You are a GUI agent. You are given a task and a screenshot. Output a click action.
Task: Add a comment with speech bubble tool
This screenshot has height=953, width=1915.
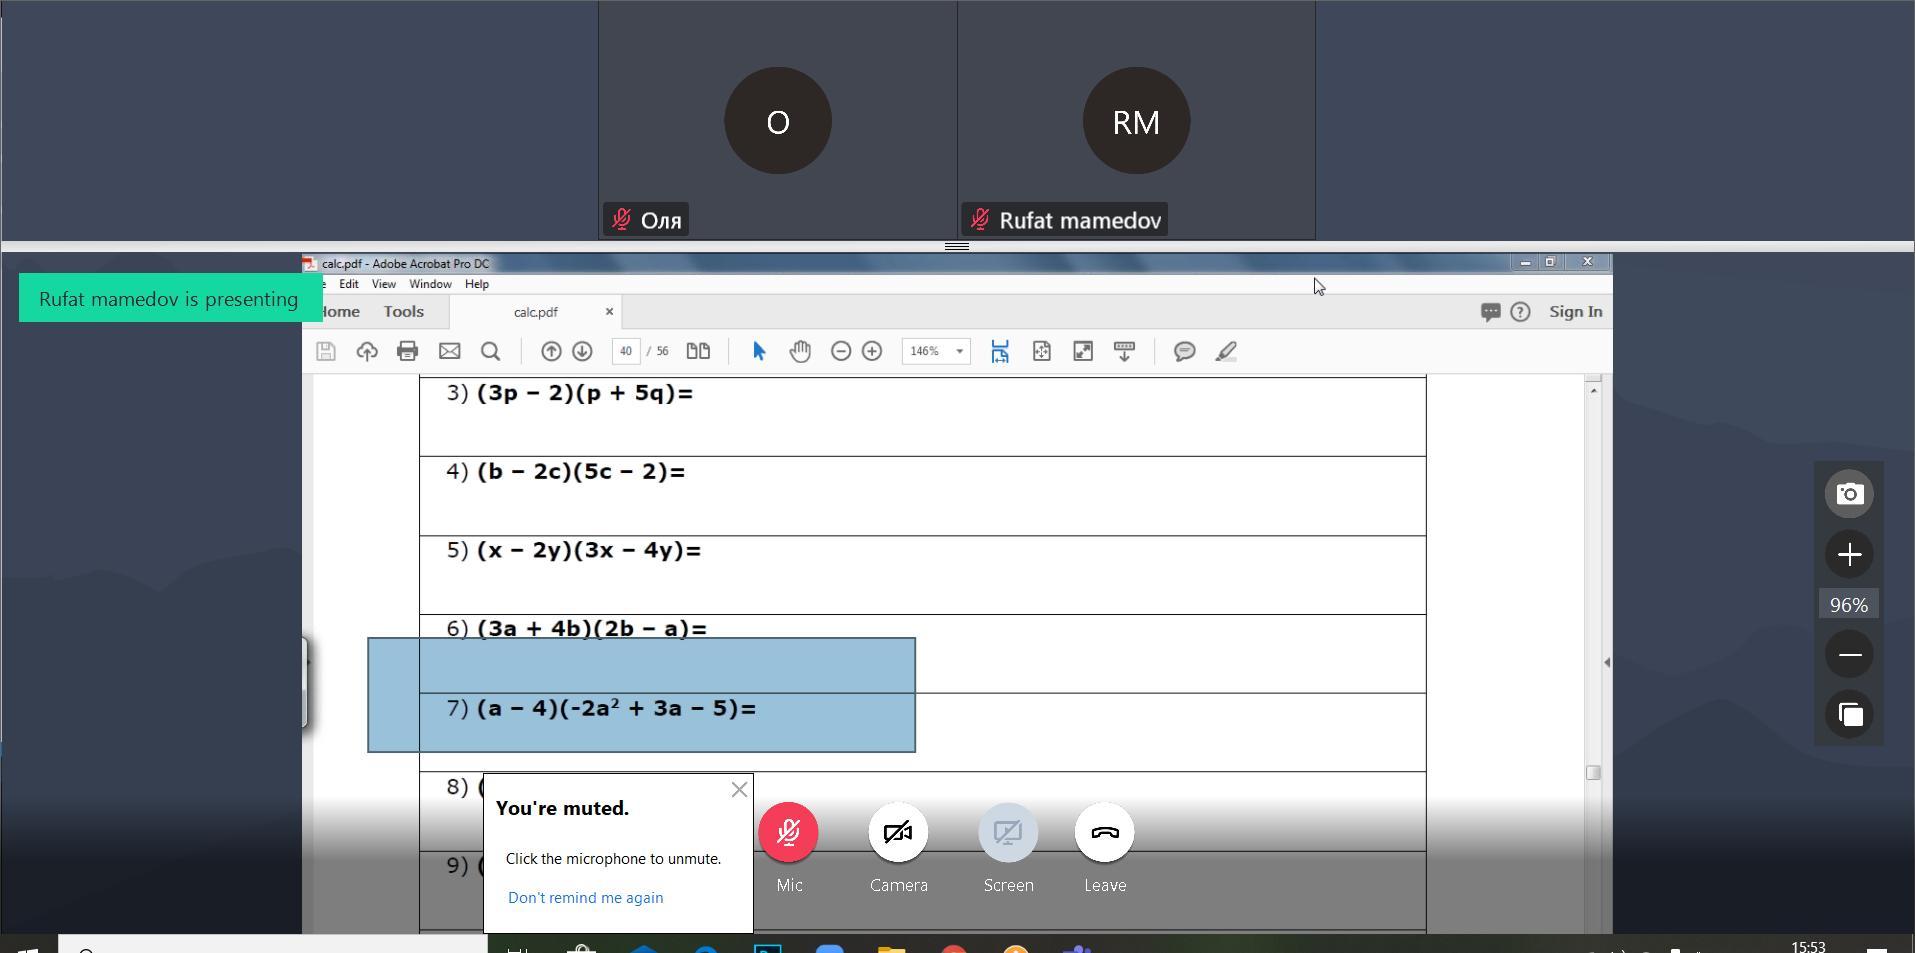pyautogui.click(x=1185, y=351)
